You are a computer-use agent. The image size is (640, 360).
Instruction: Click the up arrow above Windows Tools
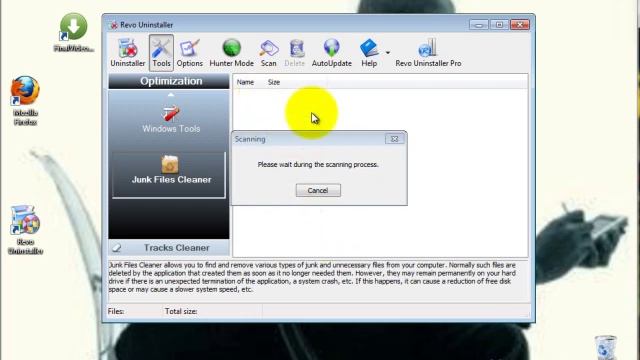click(x=171, y=95)
